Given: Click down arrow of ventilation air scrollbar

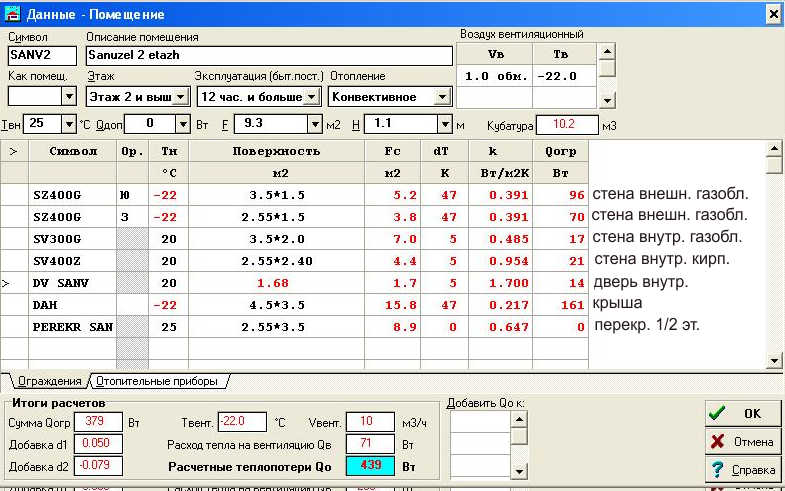Looking at the screenshot, I should pyautogui.click(x=607, y=100).
